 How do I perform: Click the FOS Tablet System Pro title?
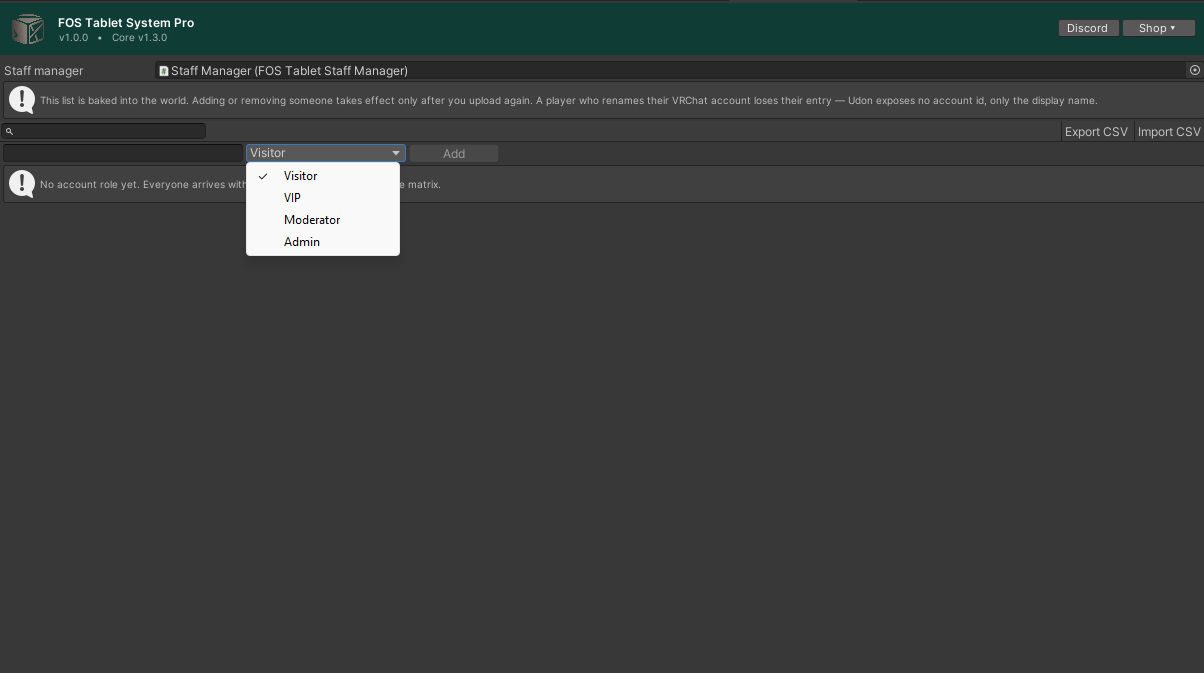(x=126, y=22)
